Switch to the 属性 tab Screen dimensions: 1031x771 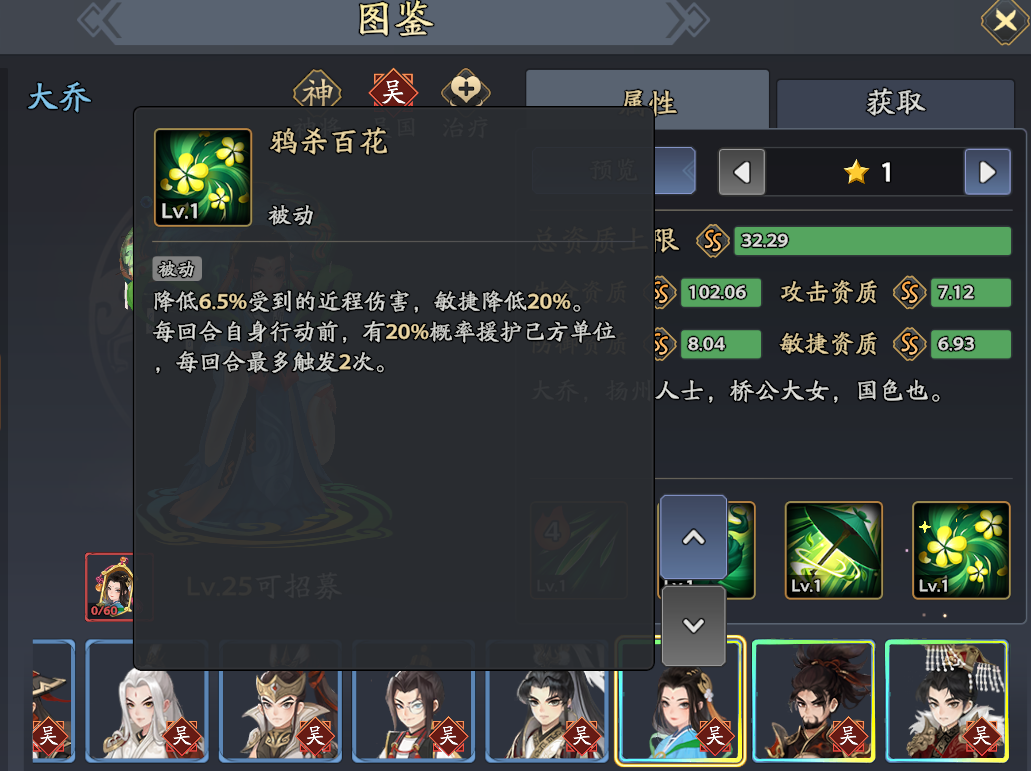point(648,100)
